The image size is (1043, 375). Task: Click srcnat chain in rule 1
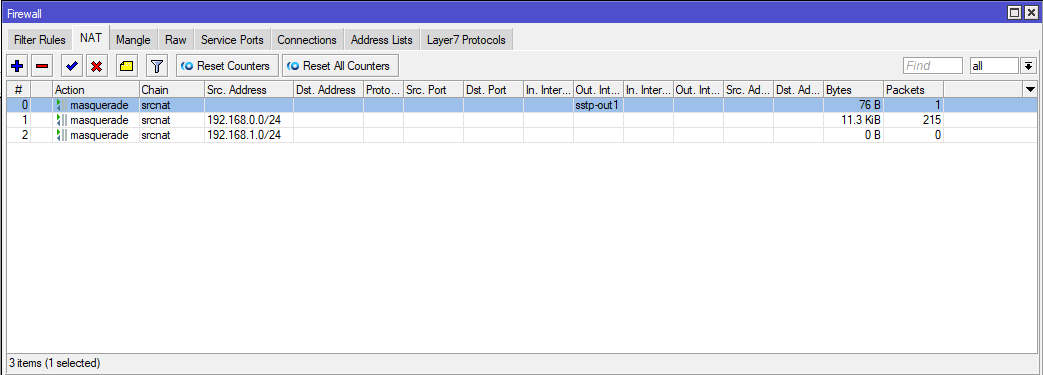155,120
